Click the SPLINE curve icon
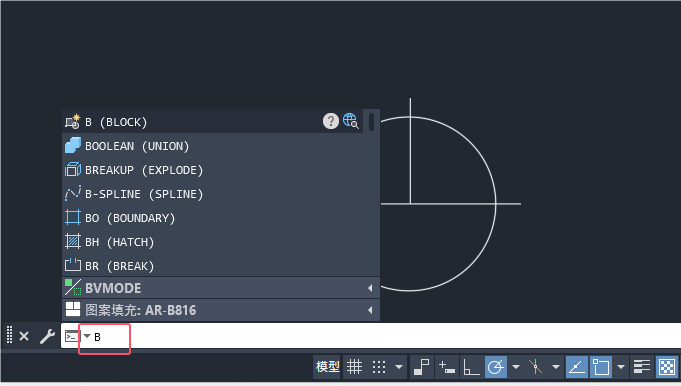Viewport: 681px width, 386px height. tap(73, 193)
